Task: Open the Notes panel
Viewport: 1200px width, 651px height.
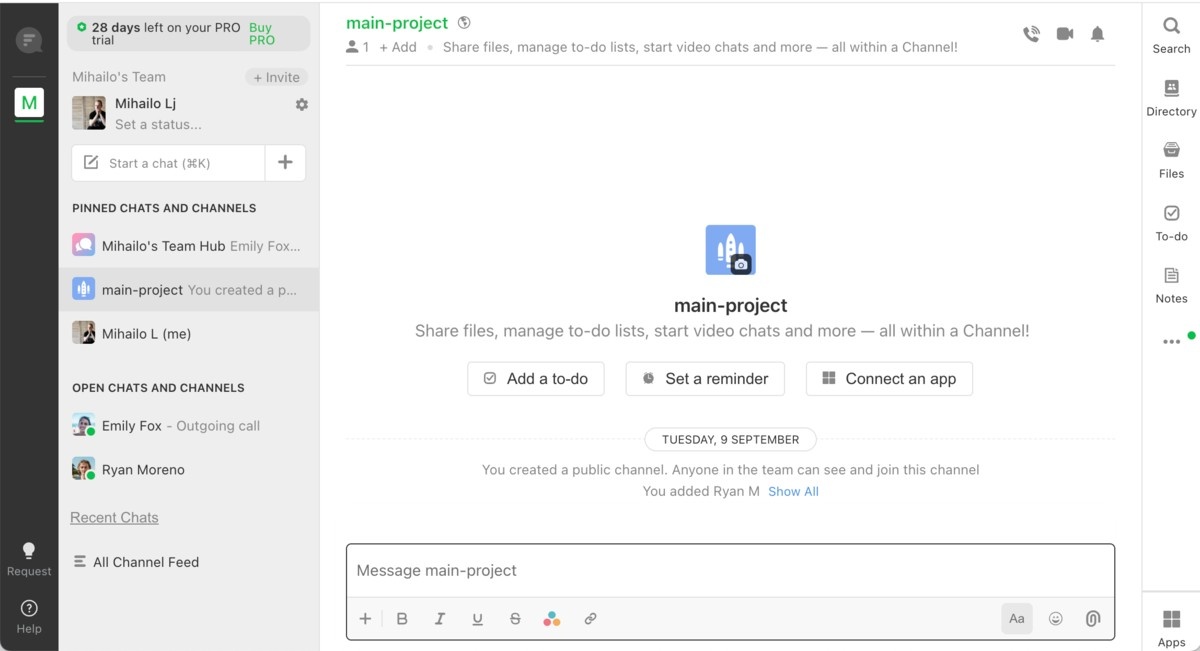Action: point(1171,285)
